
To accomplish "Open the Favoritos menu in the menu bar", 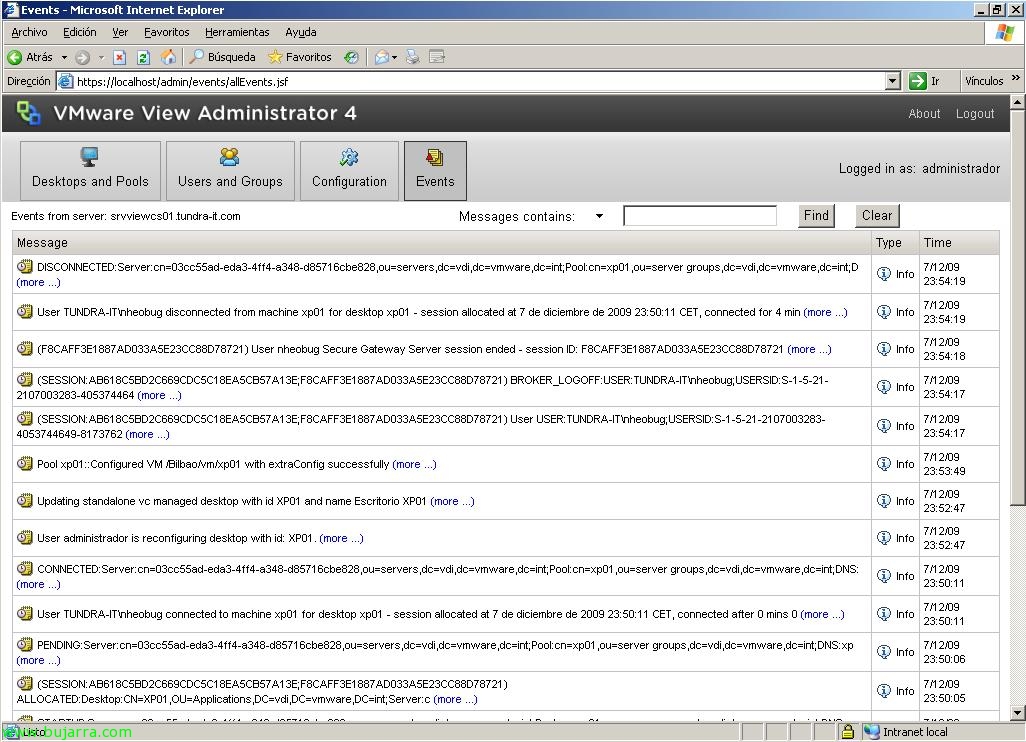I will (166, 32).
